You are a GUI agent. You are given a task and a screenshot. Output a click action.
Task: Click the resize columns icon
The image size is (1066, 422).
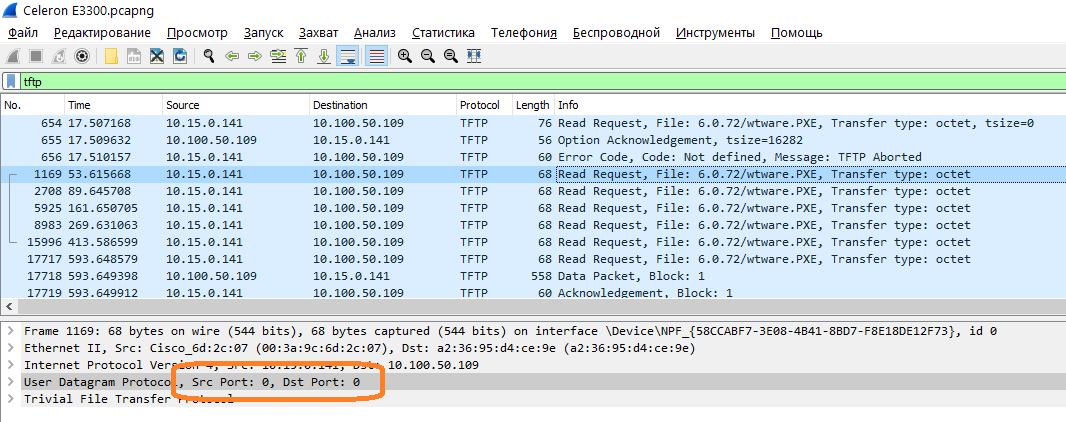(474, 56)
